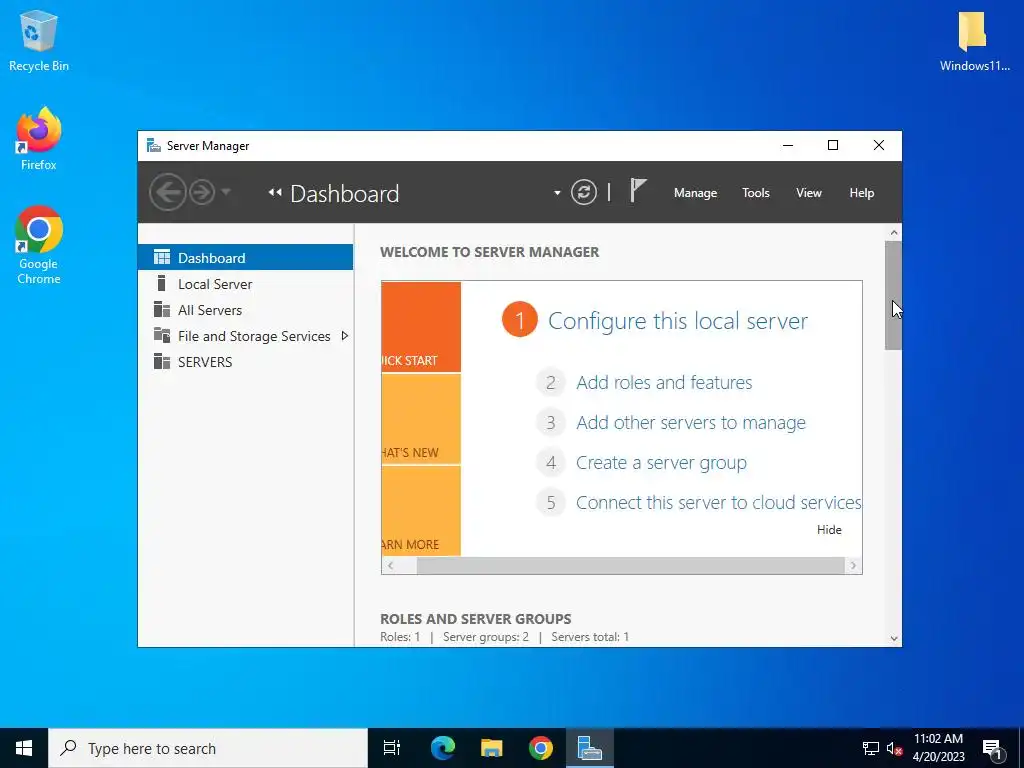Image resolution: width=1024 pixels, height=768 pixels.
Task: Click the Back navigation arrow in Server Manager
Action: tap(168, 193)
